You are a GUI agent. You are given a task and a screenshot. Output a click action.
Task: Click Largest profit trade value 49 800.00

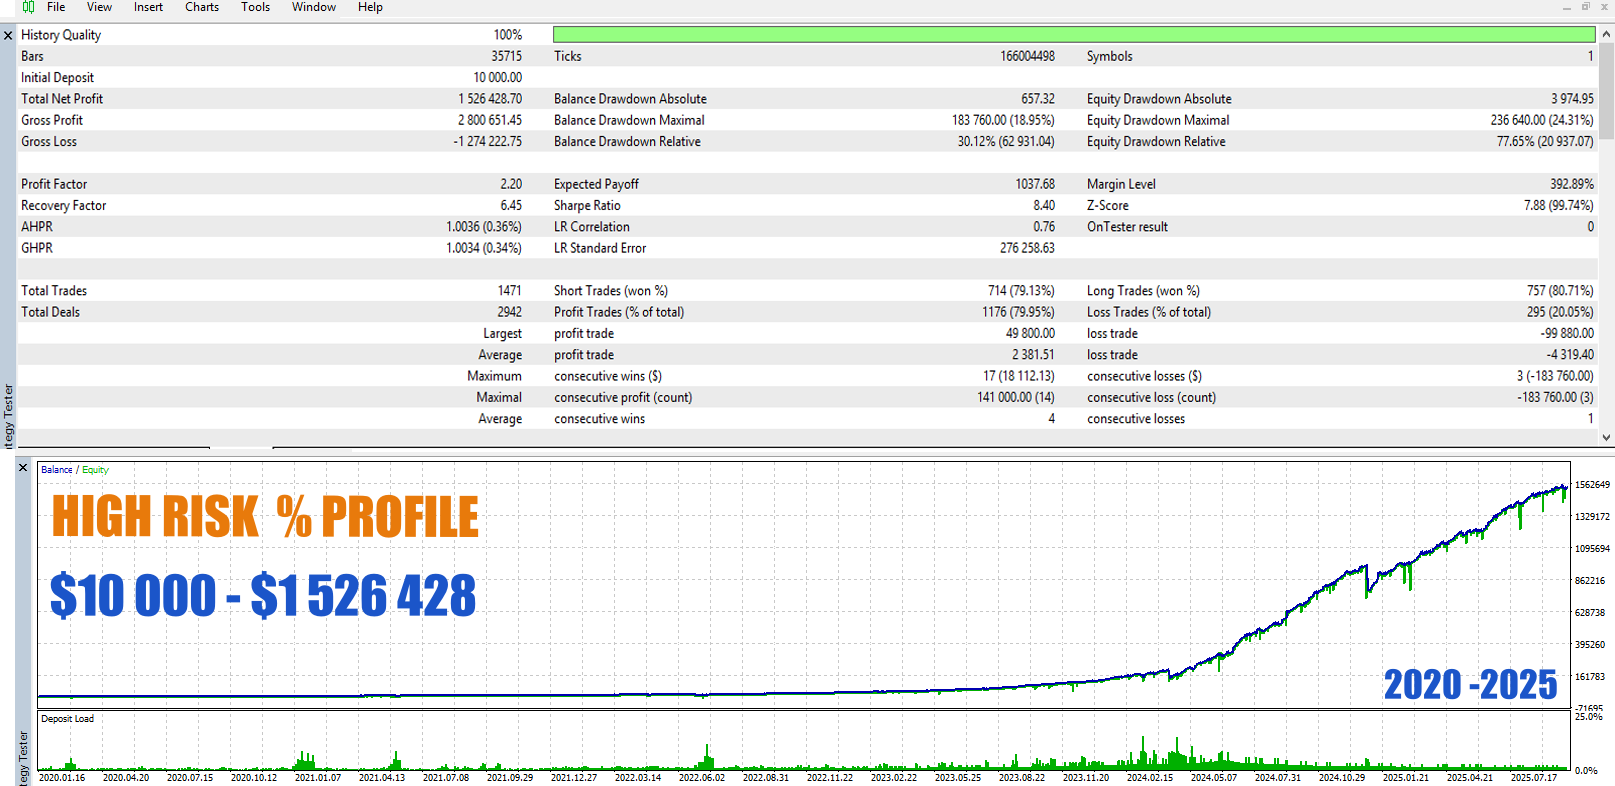pyautogui.click(x=1030, y=334)
